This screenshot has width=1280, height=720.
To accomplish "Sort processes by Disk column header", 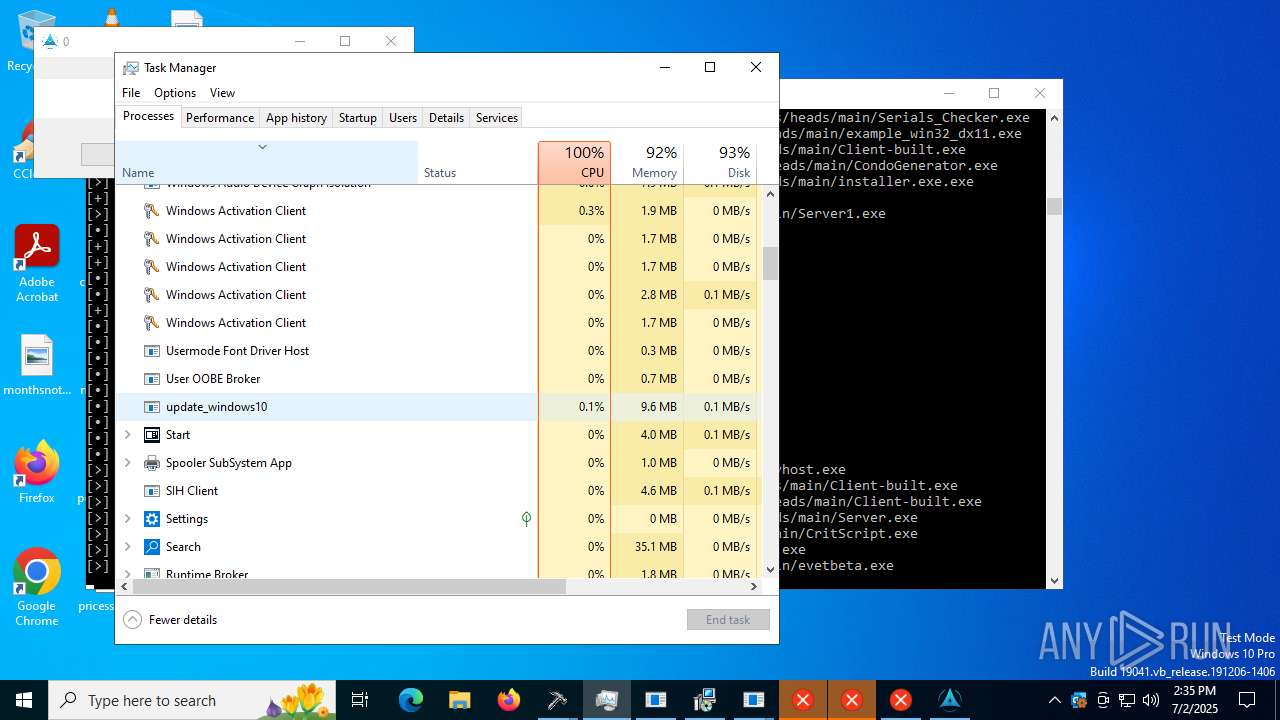I will (720, 162).
